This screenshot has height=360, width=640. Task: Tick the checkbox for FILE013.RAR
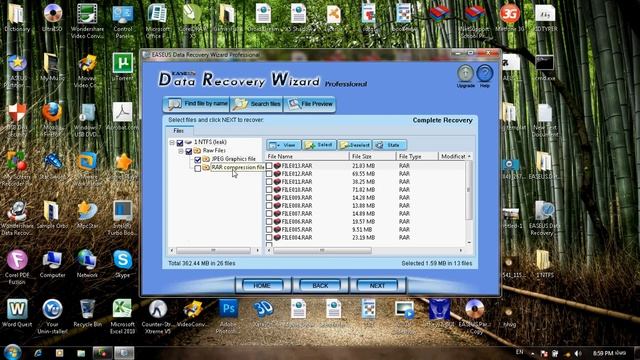point(269,166)
